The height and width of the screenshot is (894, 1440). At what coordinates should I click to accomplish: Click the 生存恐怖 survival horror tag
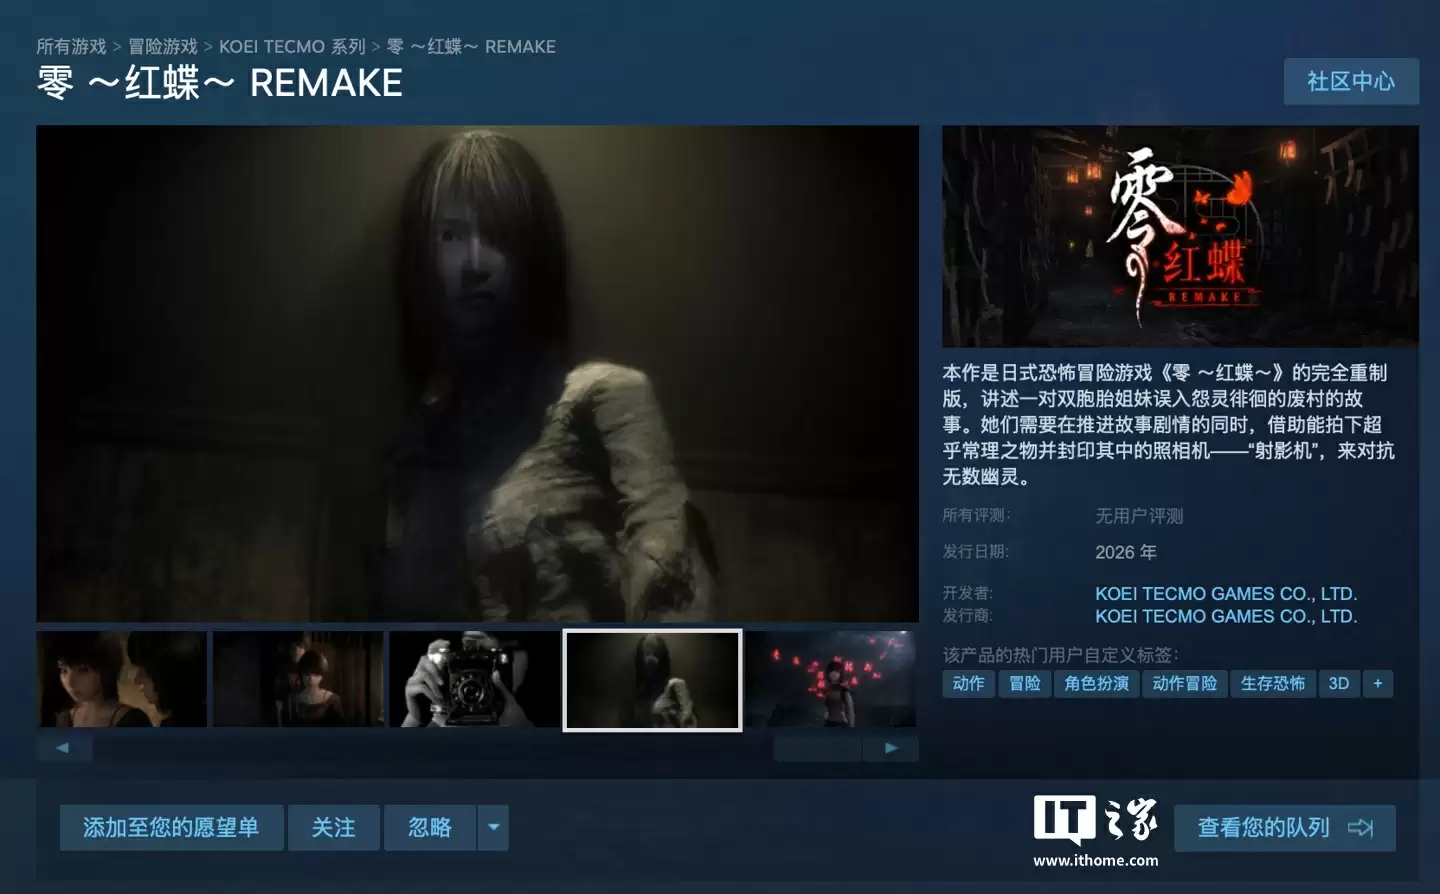tap(1273, 684)
